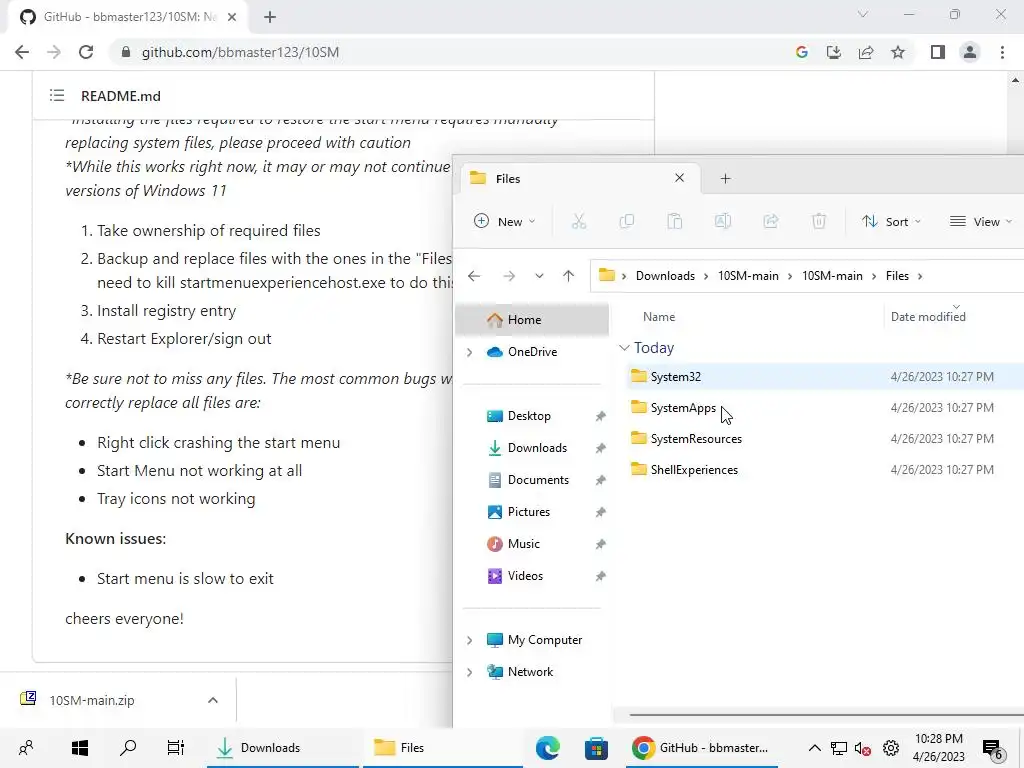Go up one folder in Explorer
The height and width of the screenshot is (768, 1024).
[568, 276]
